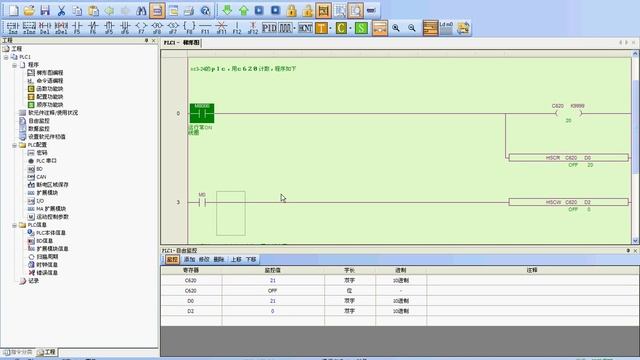
Task: Stop the PLC with blue stop icon
Action: coord(276,11)
